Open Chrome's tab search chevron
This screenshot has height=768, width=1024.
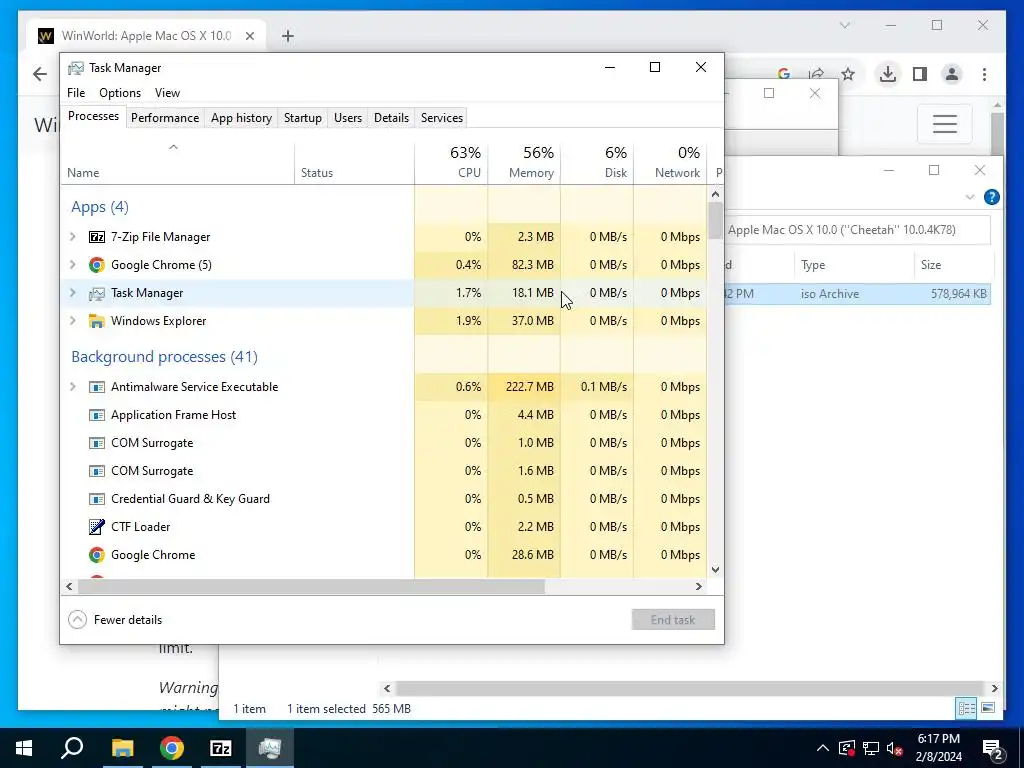tap(844, 25)
